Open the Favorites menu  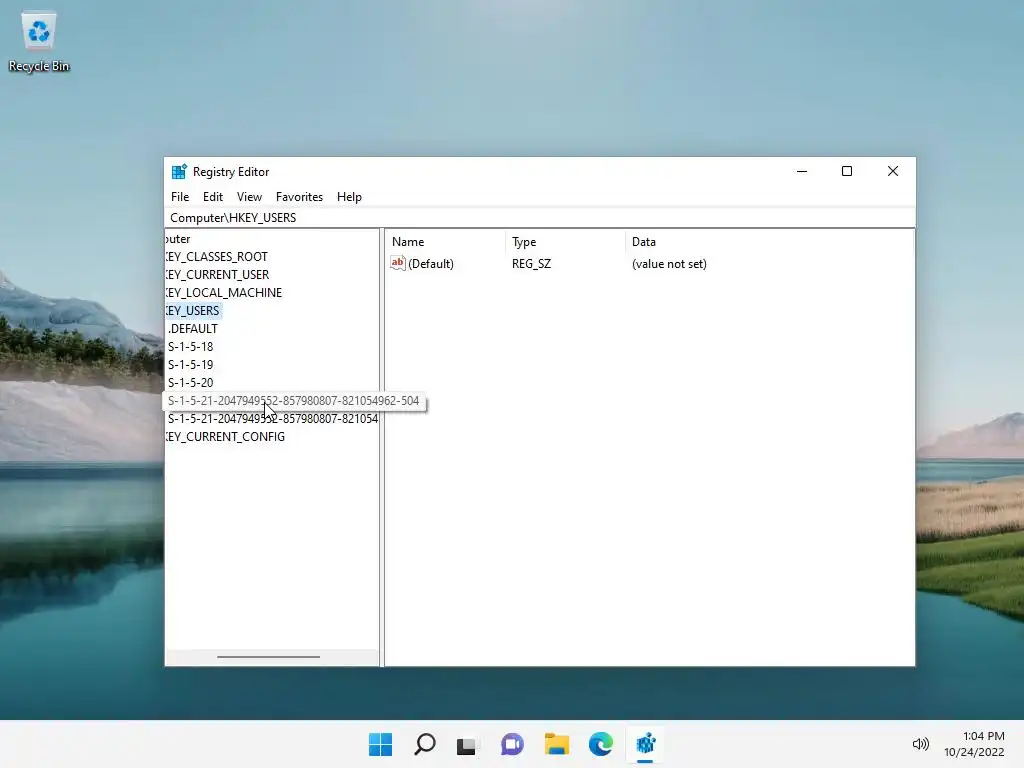click(x=299, y=197)
